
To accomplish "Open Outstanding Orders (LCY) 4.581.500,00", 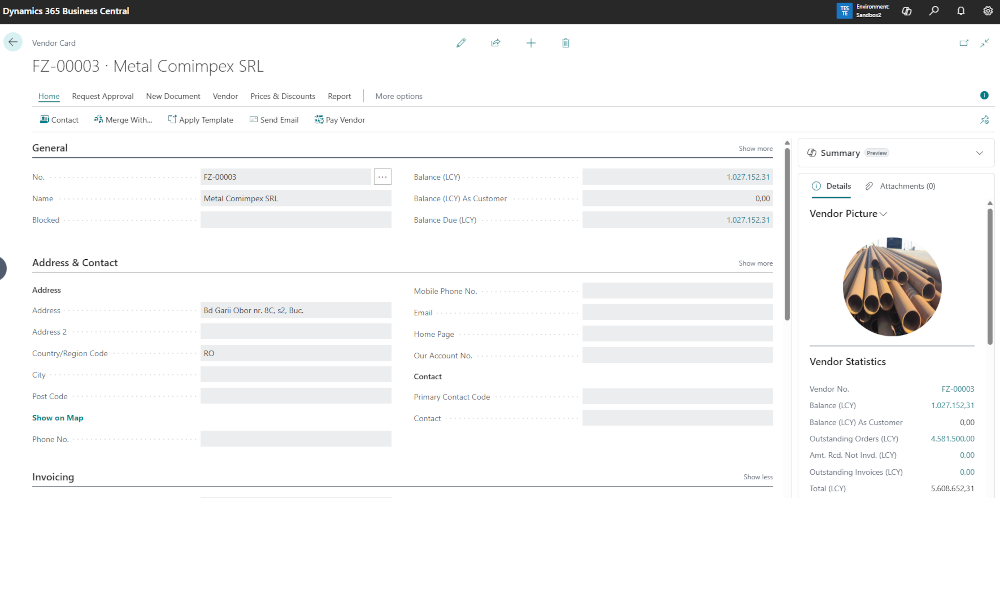I will tap(952, 439).
